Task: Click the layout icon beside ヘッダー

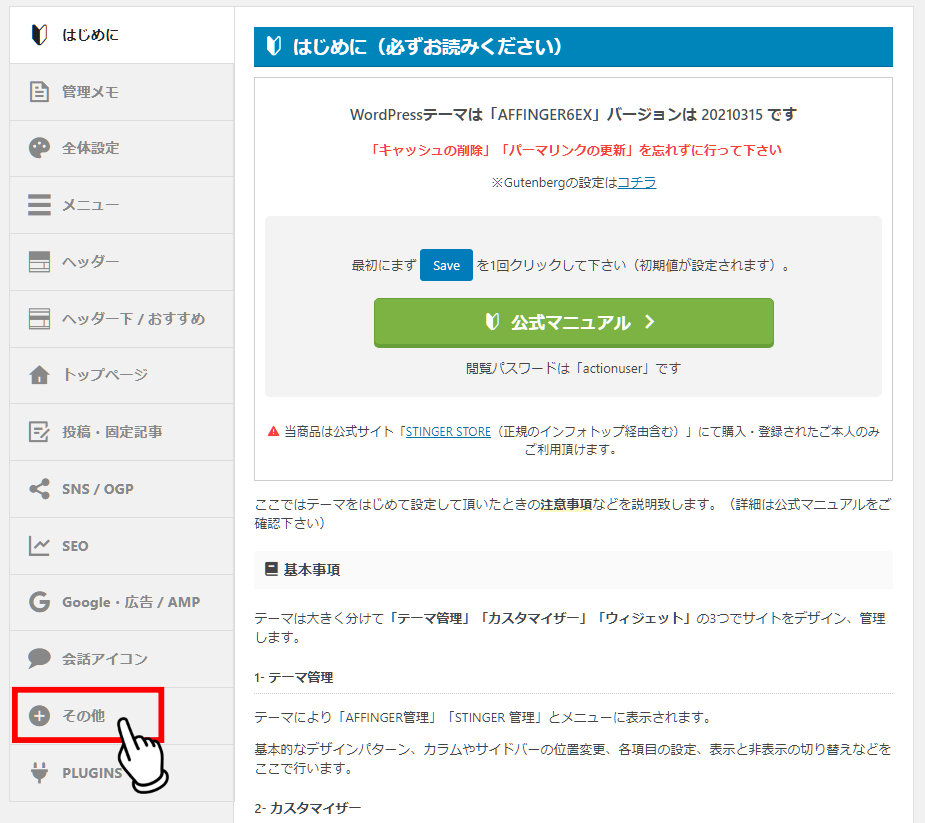Action: [x=39, y=261]
